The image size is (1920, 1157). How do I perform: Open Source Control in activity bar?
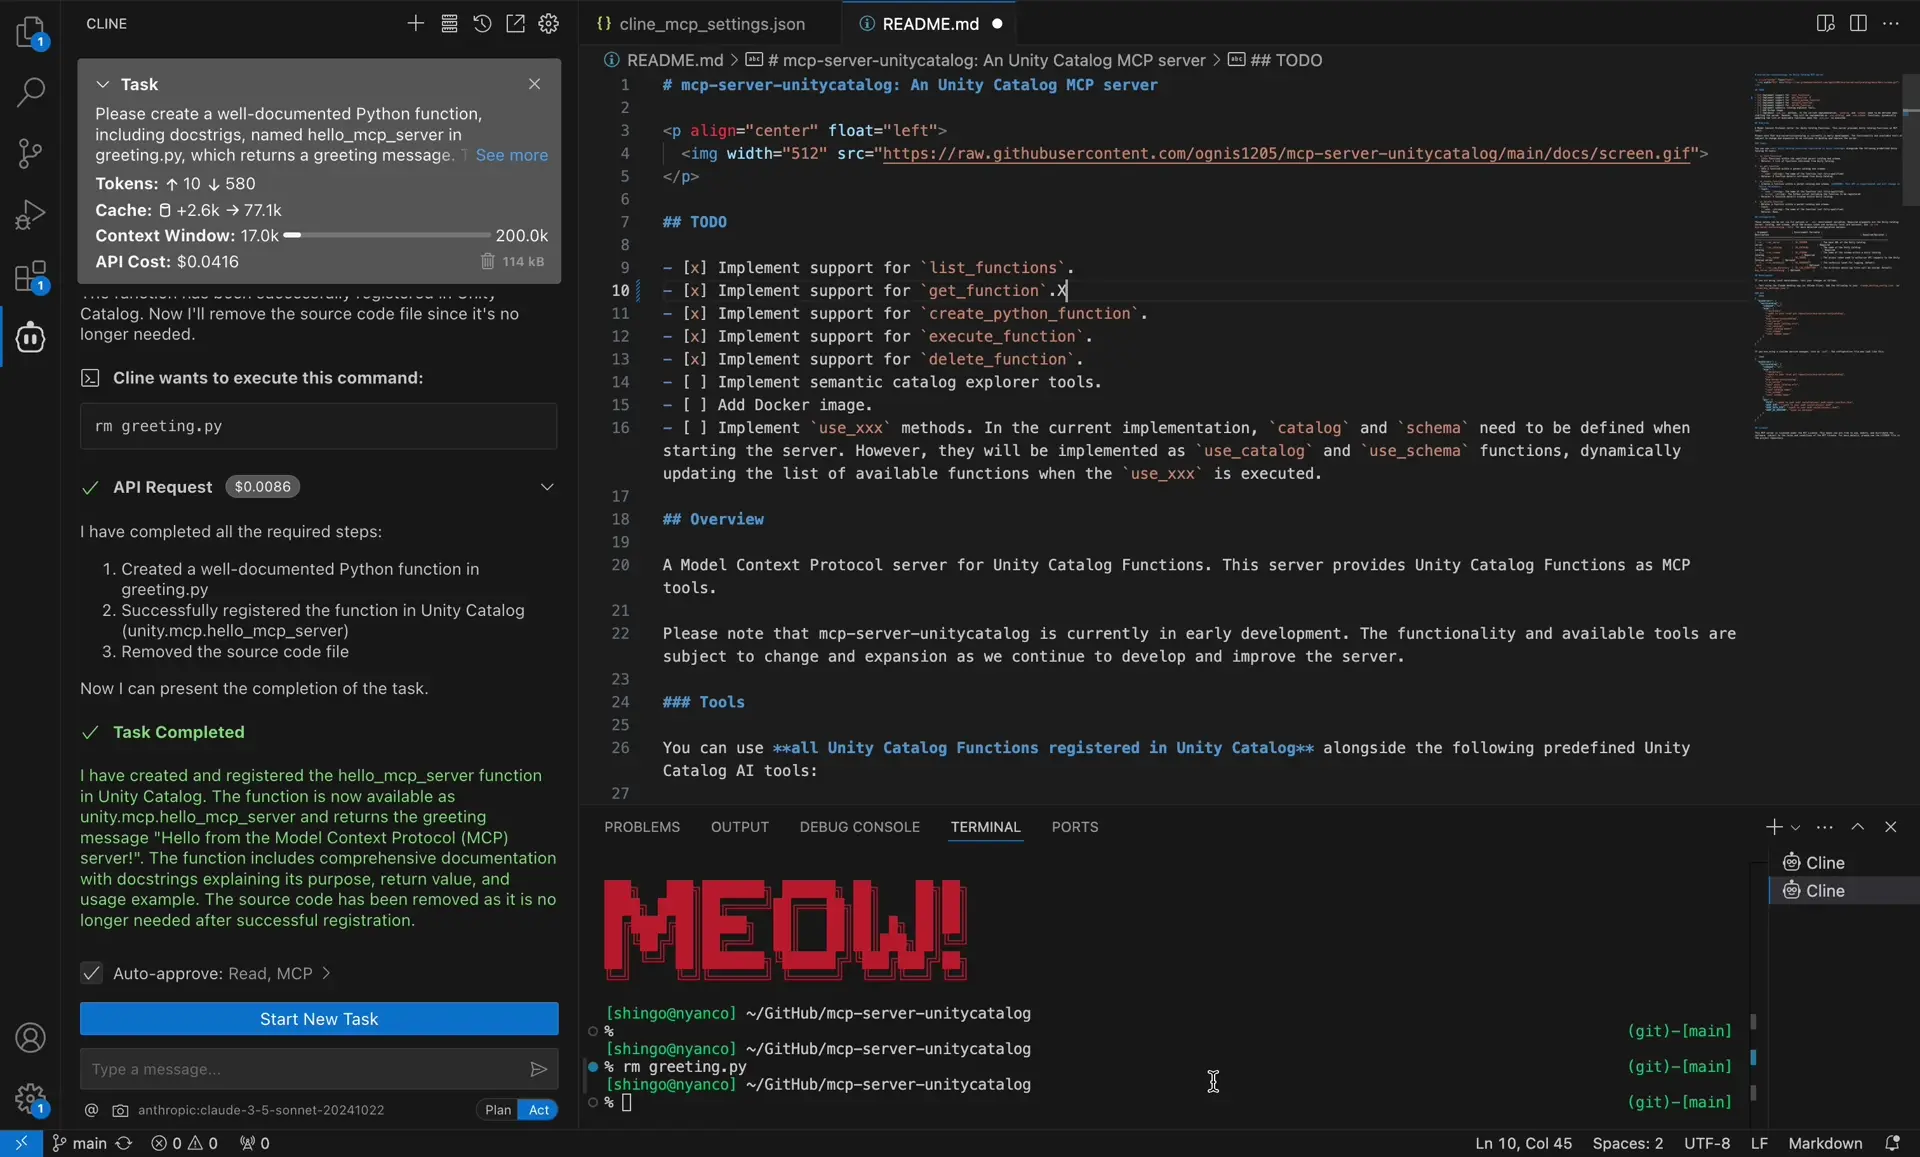(x=30, y=153)
